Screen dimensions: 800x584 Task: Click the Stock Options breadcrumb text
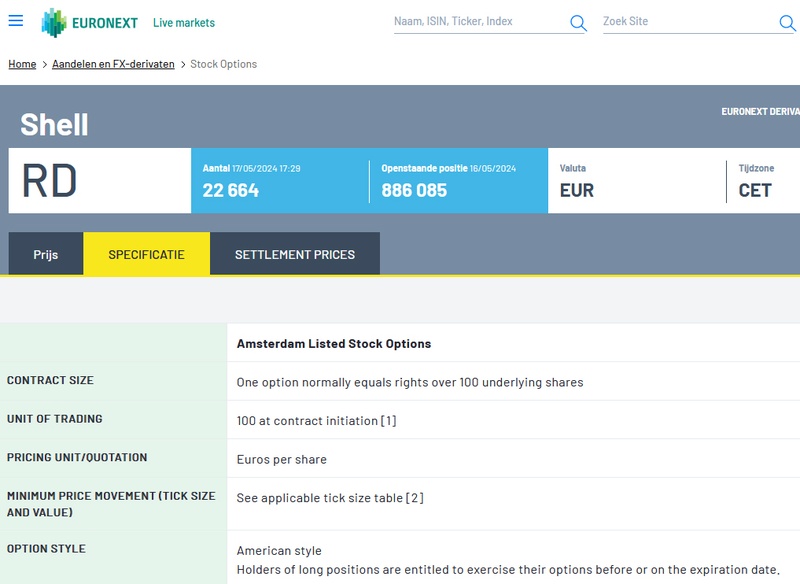coord(223,64)
